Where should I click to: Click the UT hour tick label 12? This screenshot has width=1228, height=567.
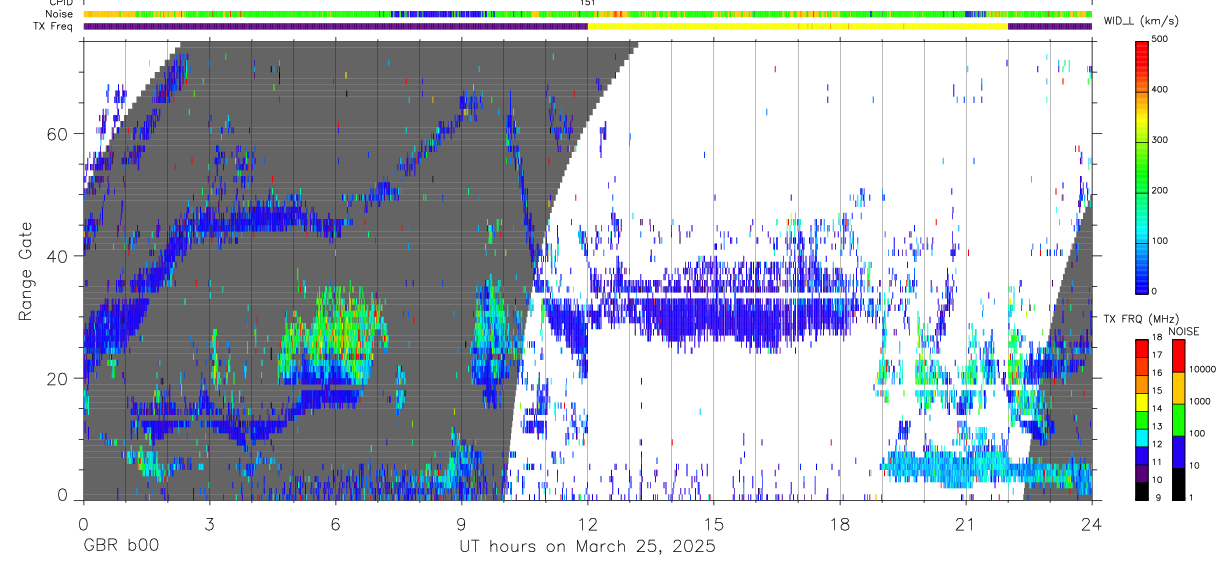pyautogui.click(x=587, y=523)
